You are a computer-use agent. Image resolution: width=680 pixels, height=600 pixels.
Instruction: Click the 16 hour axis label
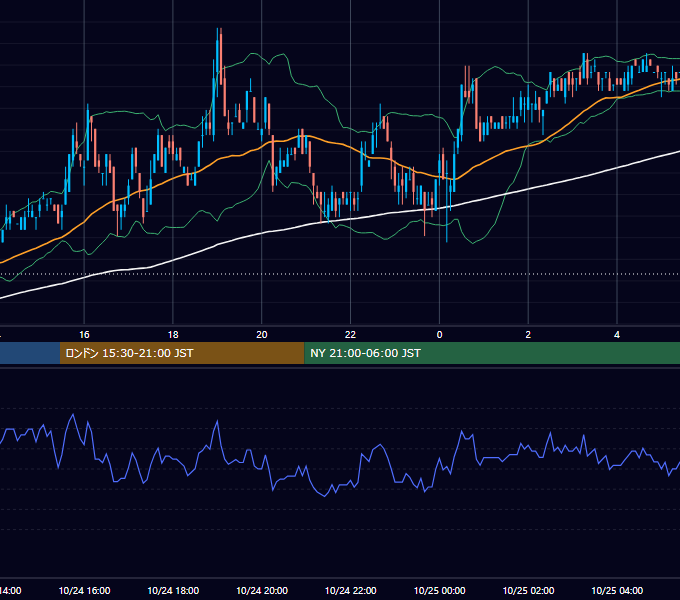click(84, 335)
